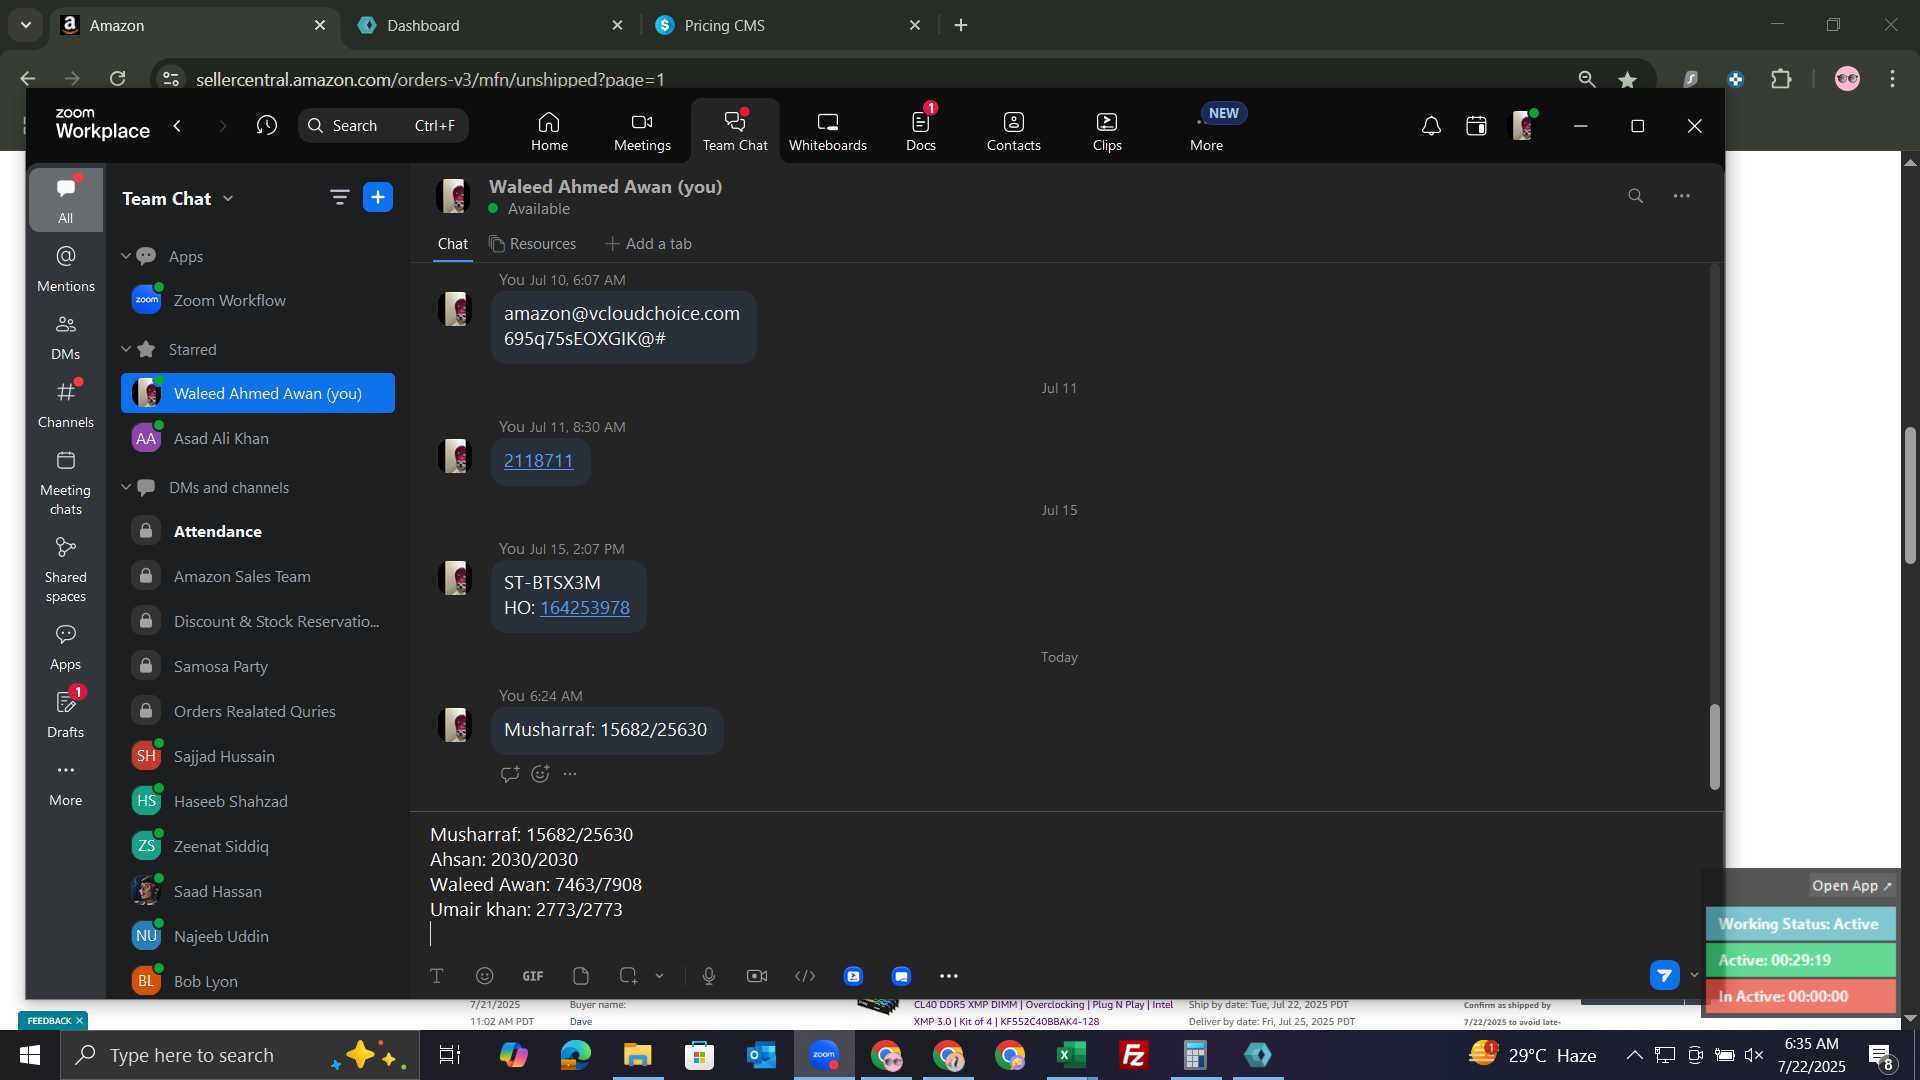This screenshot has height=1080, width=1920.
Task: Open the 2118711 link
Action: 538,461
